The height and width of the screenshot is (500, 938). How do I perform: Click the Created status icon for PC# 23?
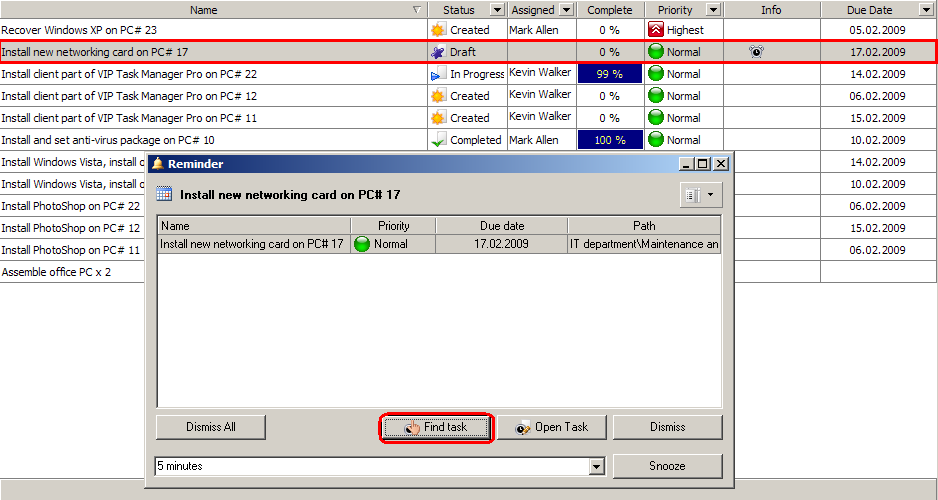437,30
